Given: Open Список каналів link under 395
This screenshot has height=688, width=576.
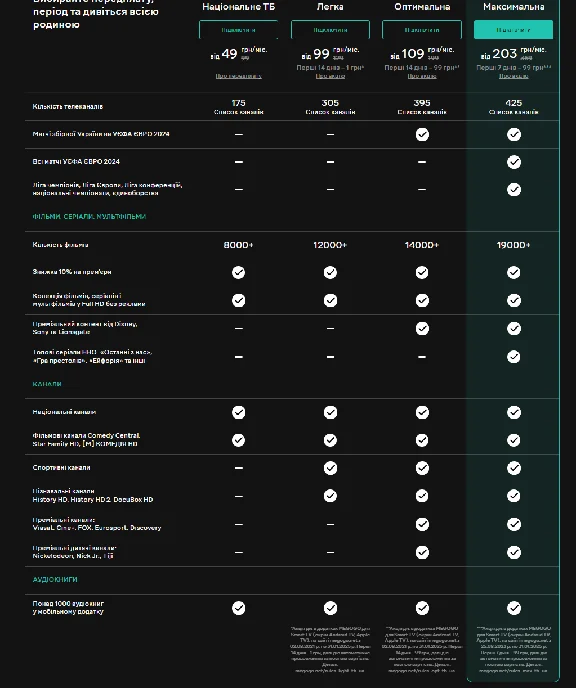Looking at the screenshot, I should click(x=422, y=112).
